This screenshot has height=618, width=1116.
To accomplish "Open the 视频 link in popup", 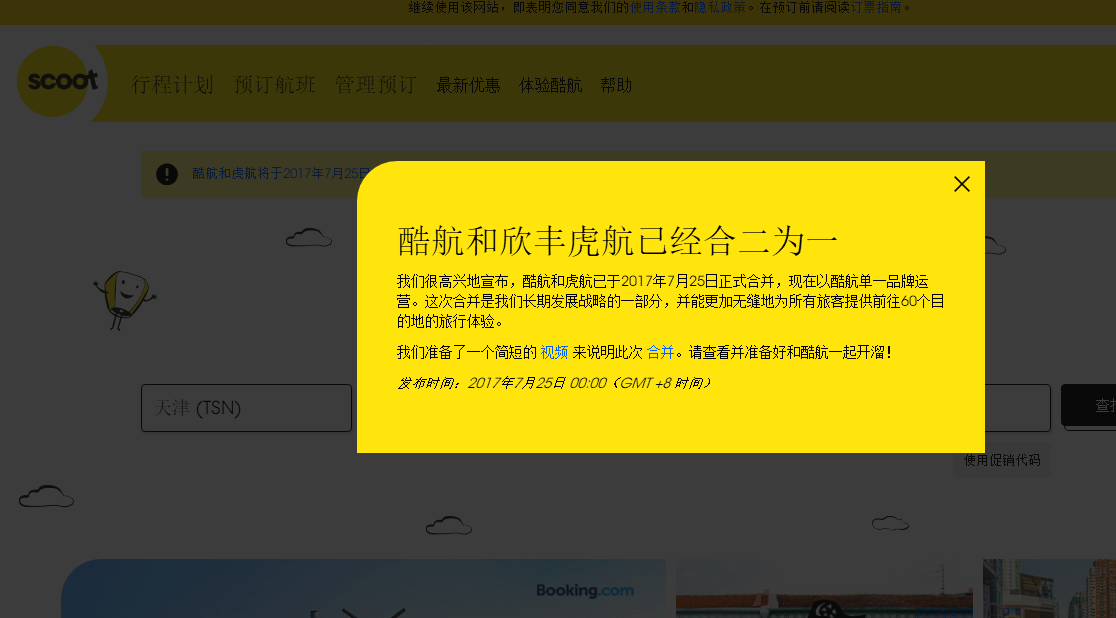I will click(554, 352).
